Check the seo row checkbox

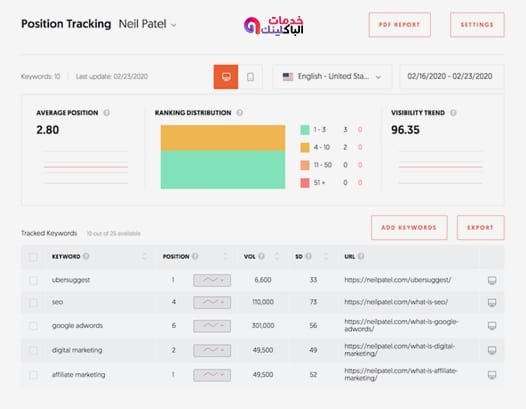[33, 303]
